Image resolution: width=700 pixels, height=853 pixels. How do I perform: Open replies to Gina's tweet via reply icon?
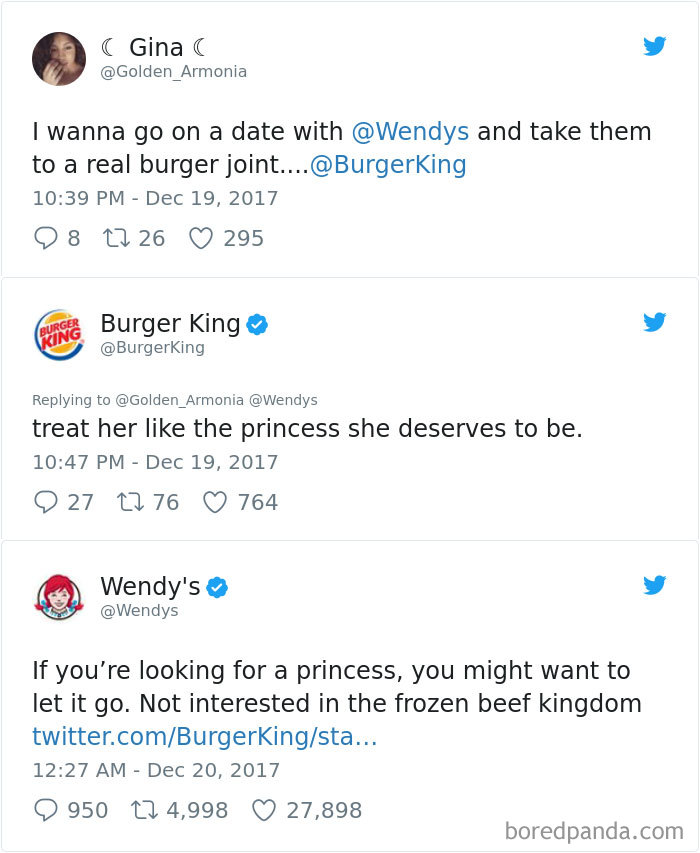pos(45,238)
